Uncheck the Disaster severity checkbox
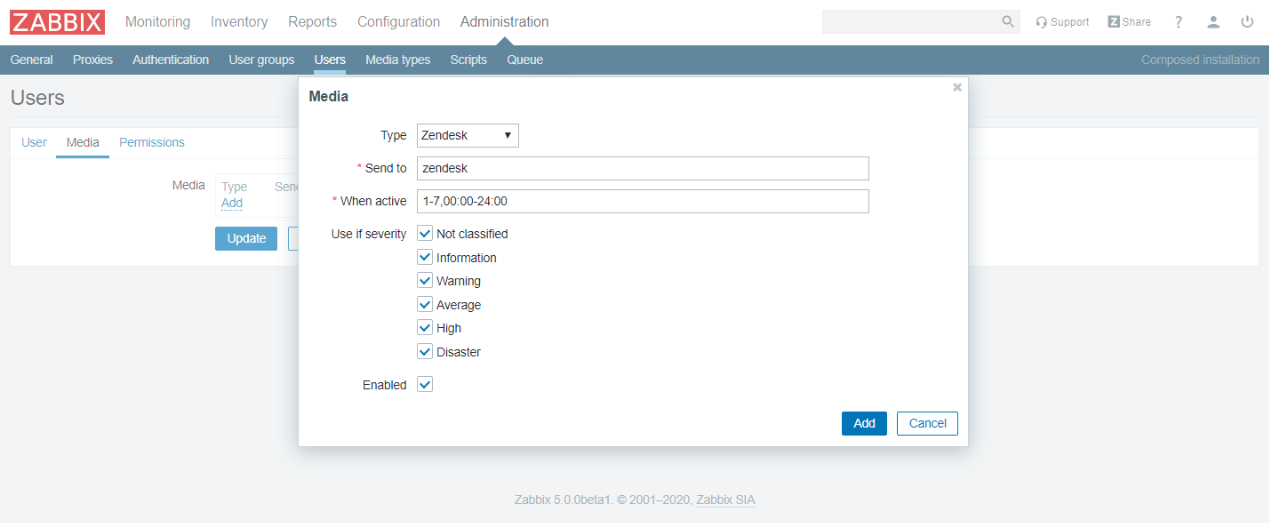Image resolution: width=1269 pixels, height=523 pixels. point(425,352)
